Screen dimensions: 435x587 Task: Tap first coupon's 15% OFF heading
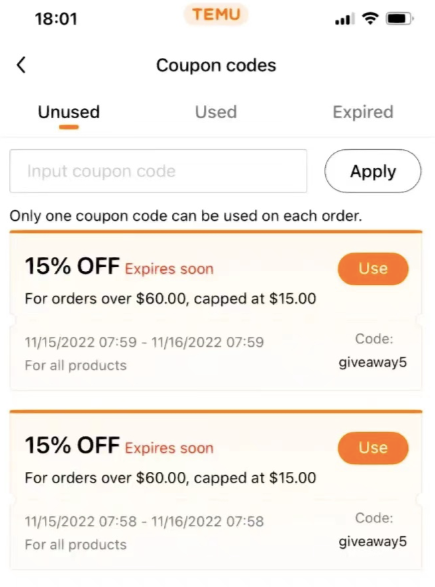(72, 266)
